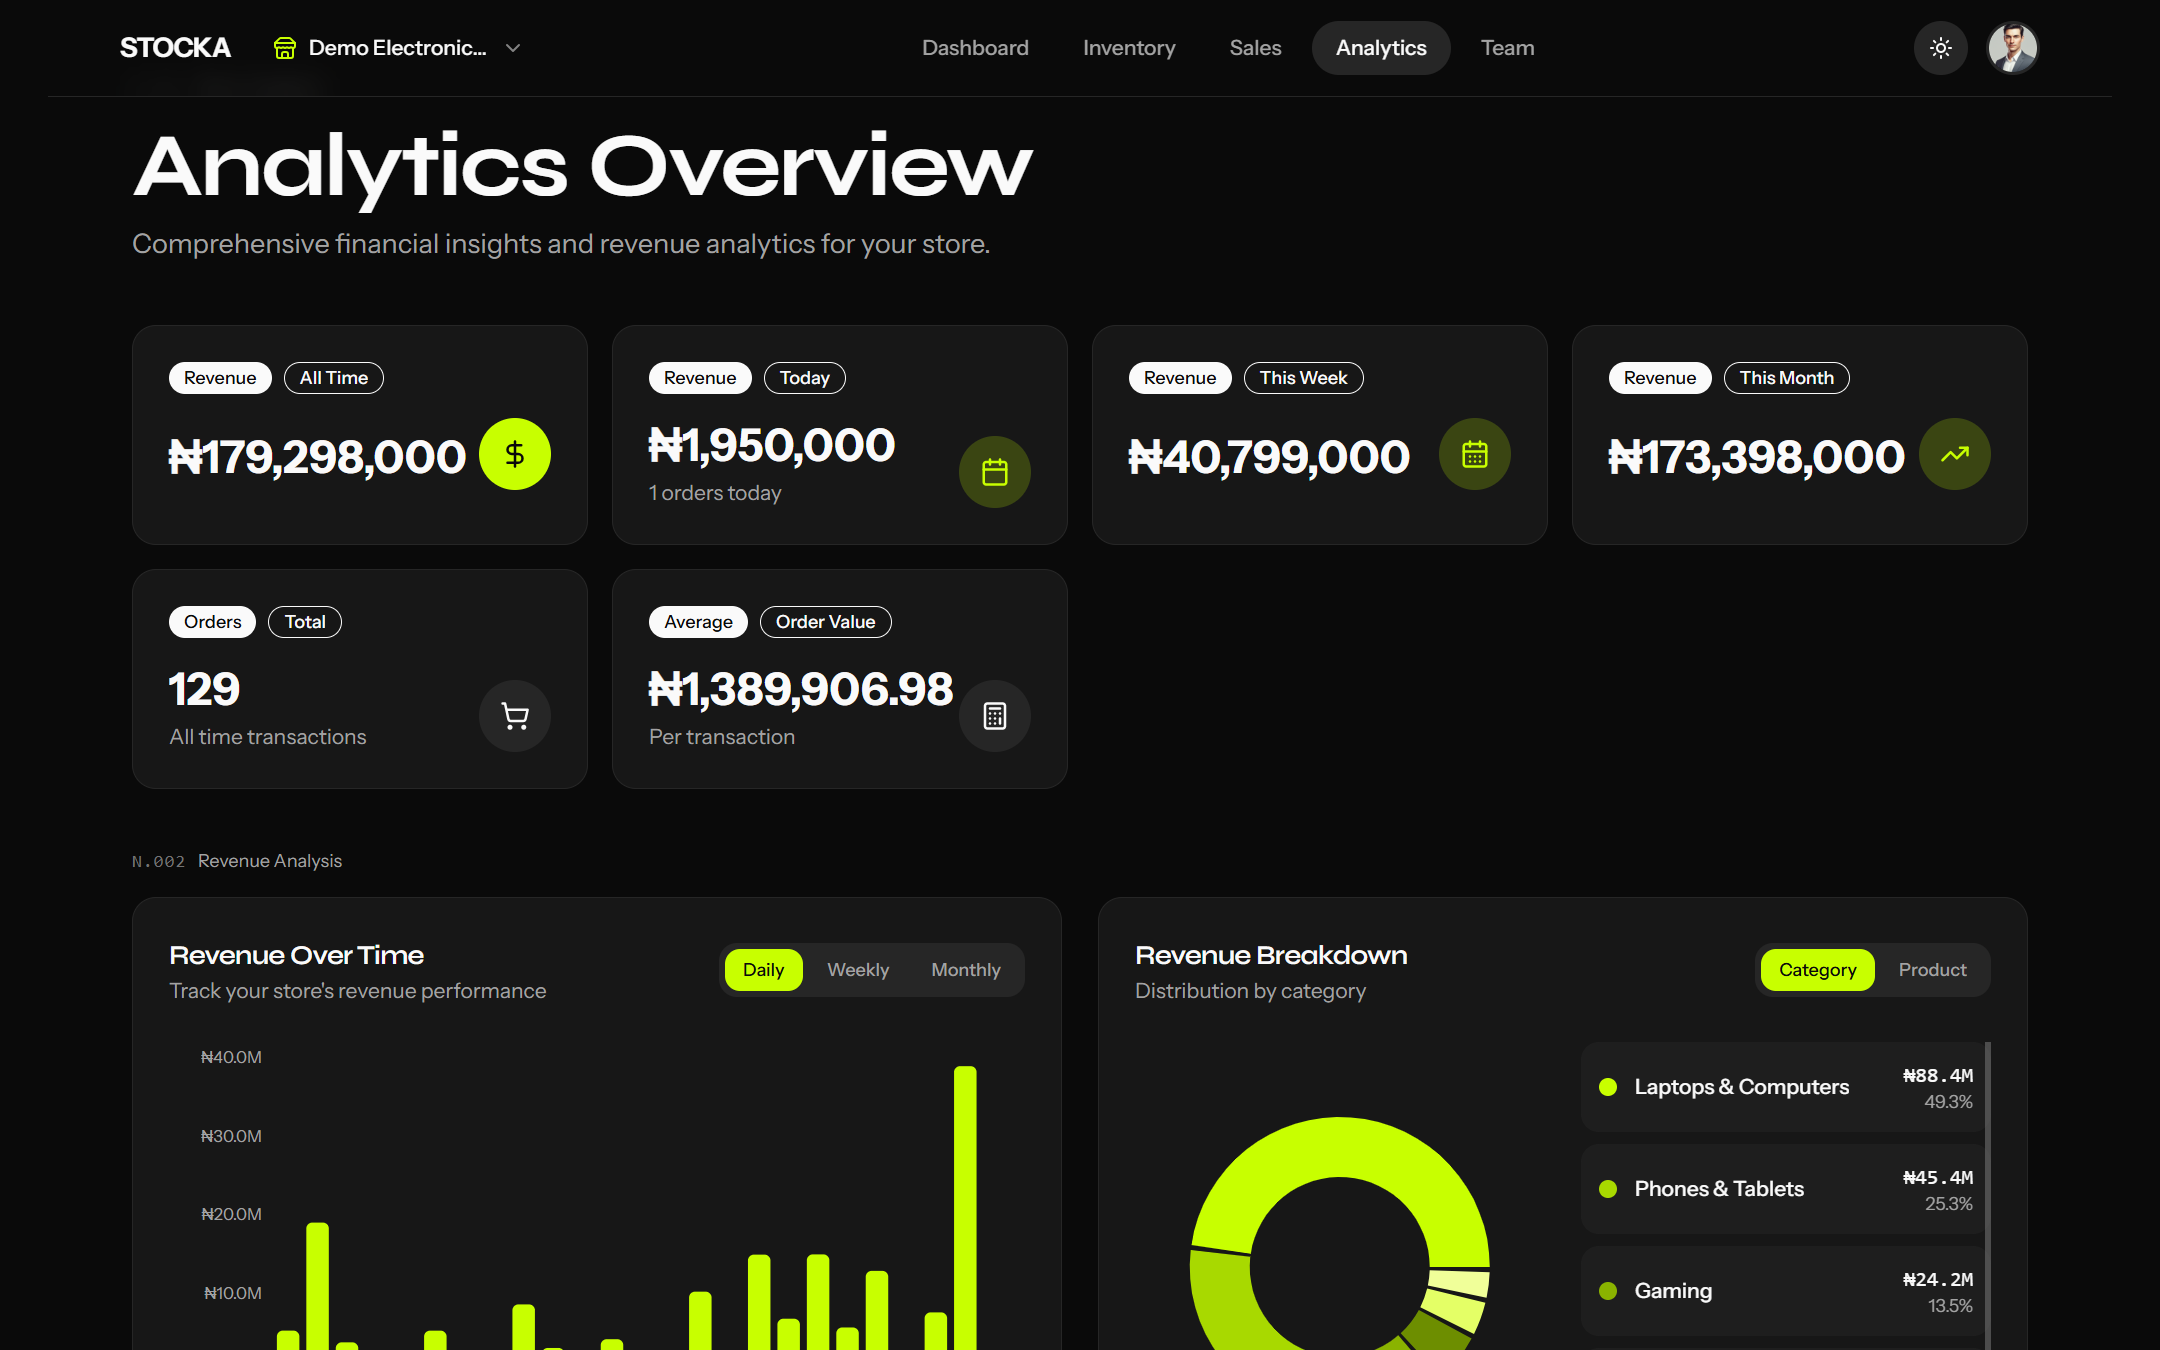Viewport: 2160px width, 1350px height.
Task: Expand the store selector chevron
Action: click(x=513, y=48)
